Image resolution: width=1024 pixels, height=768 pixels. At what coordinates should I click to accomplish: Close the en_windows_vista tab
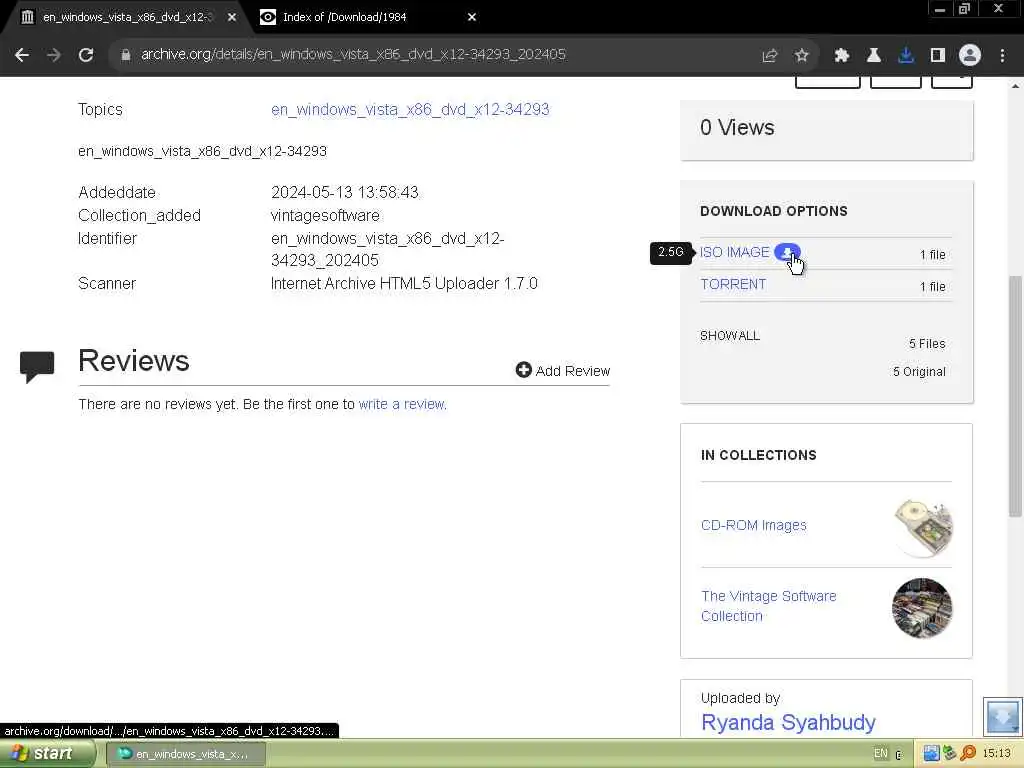pos(232,18)
